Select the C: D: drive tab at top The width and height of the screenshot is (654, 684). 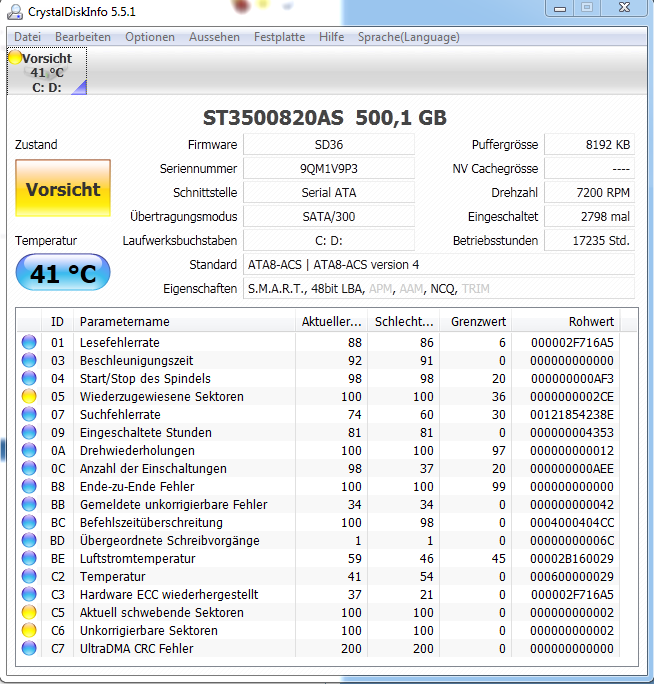[47, 72]
